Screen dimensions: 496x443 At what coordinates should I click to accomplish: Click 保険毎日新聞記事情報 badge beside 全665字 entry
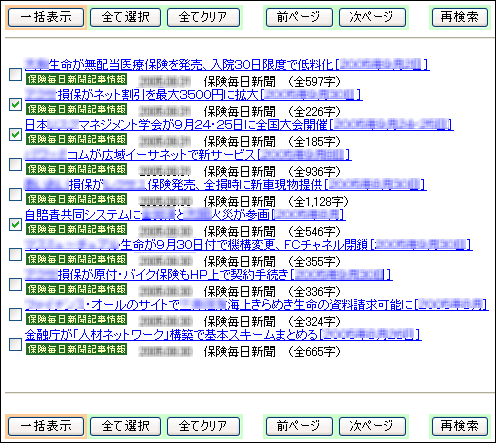tap(76, 349)
